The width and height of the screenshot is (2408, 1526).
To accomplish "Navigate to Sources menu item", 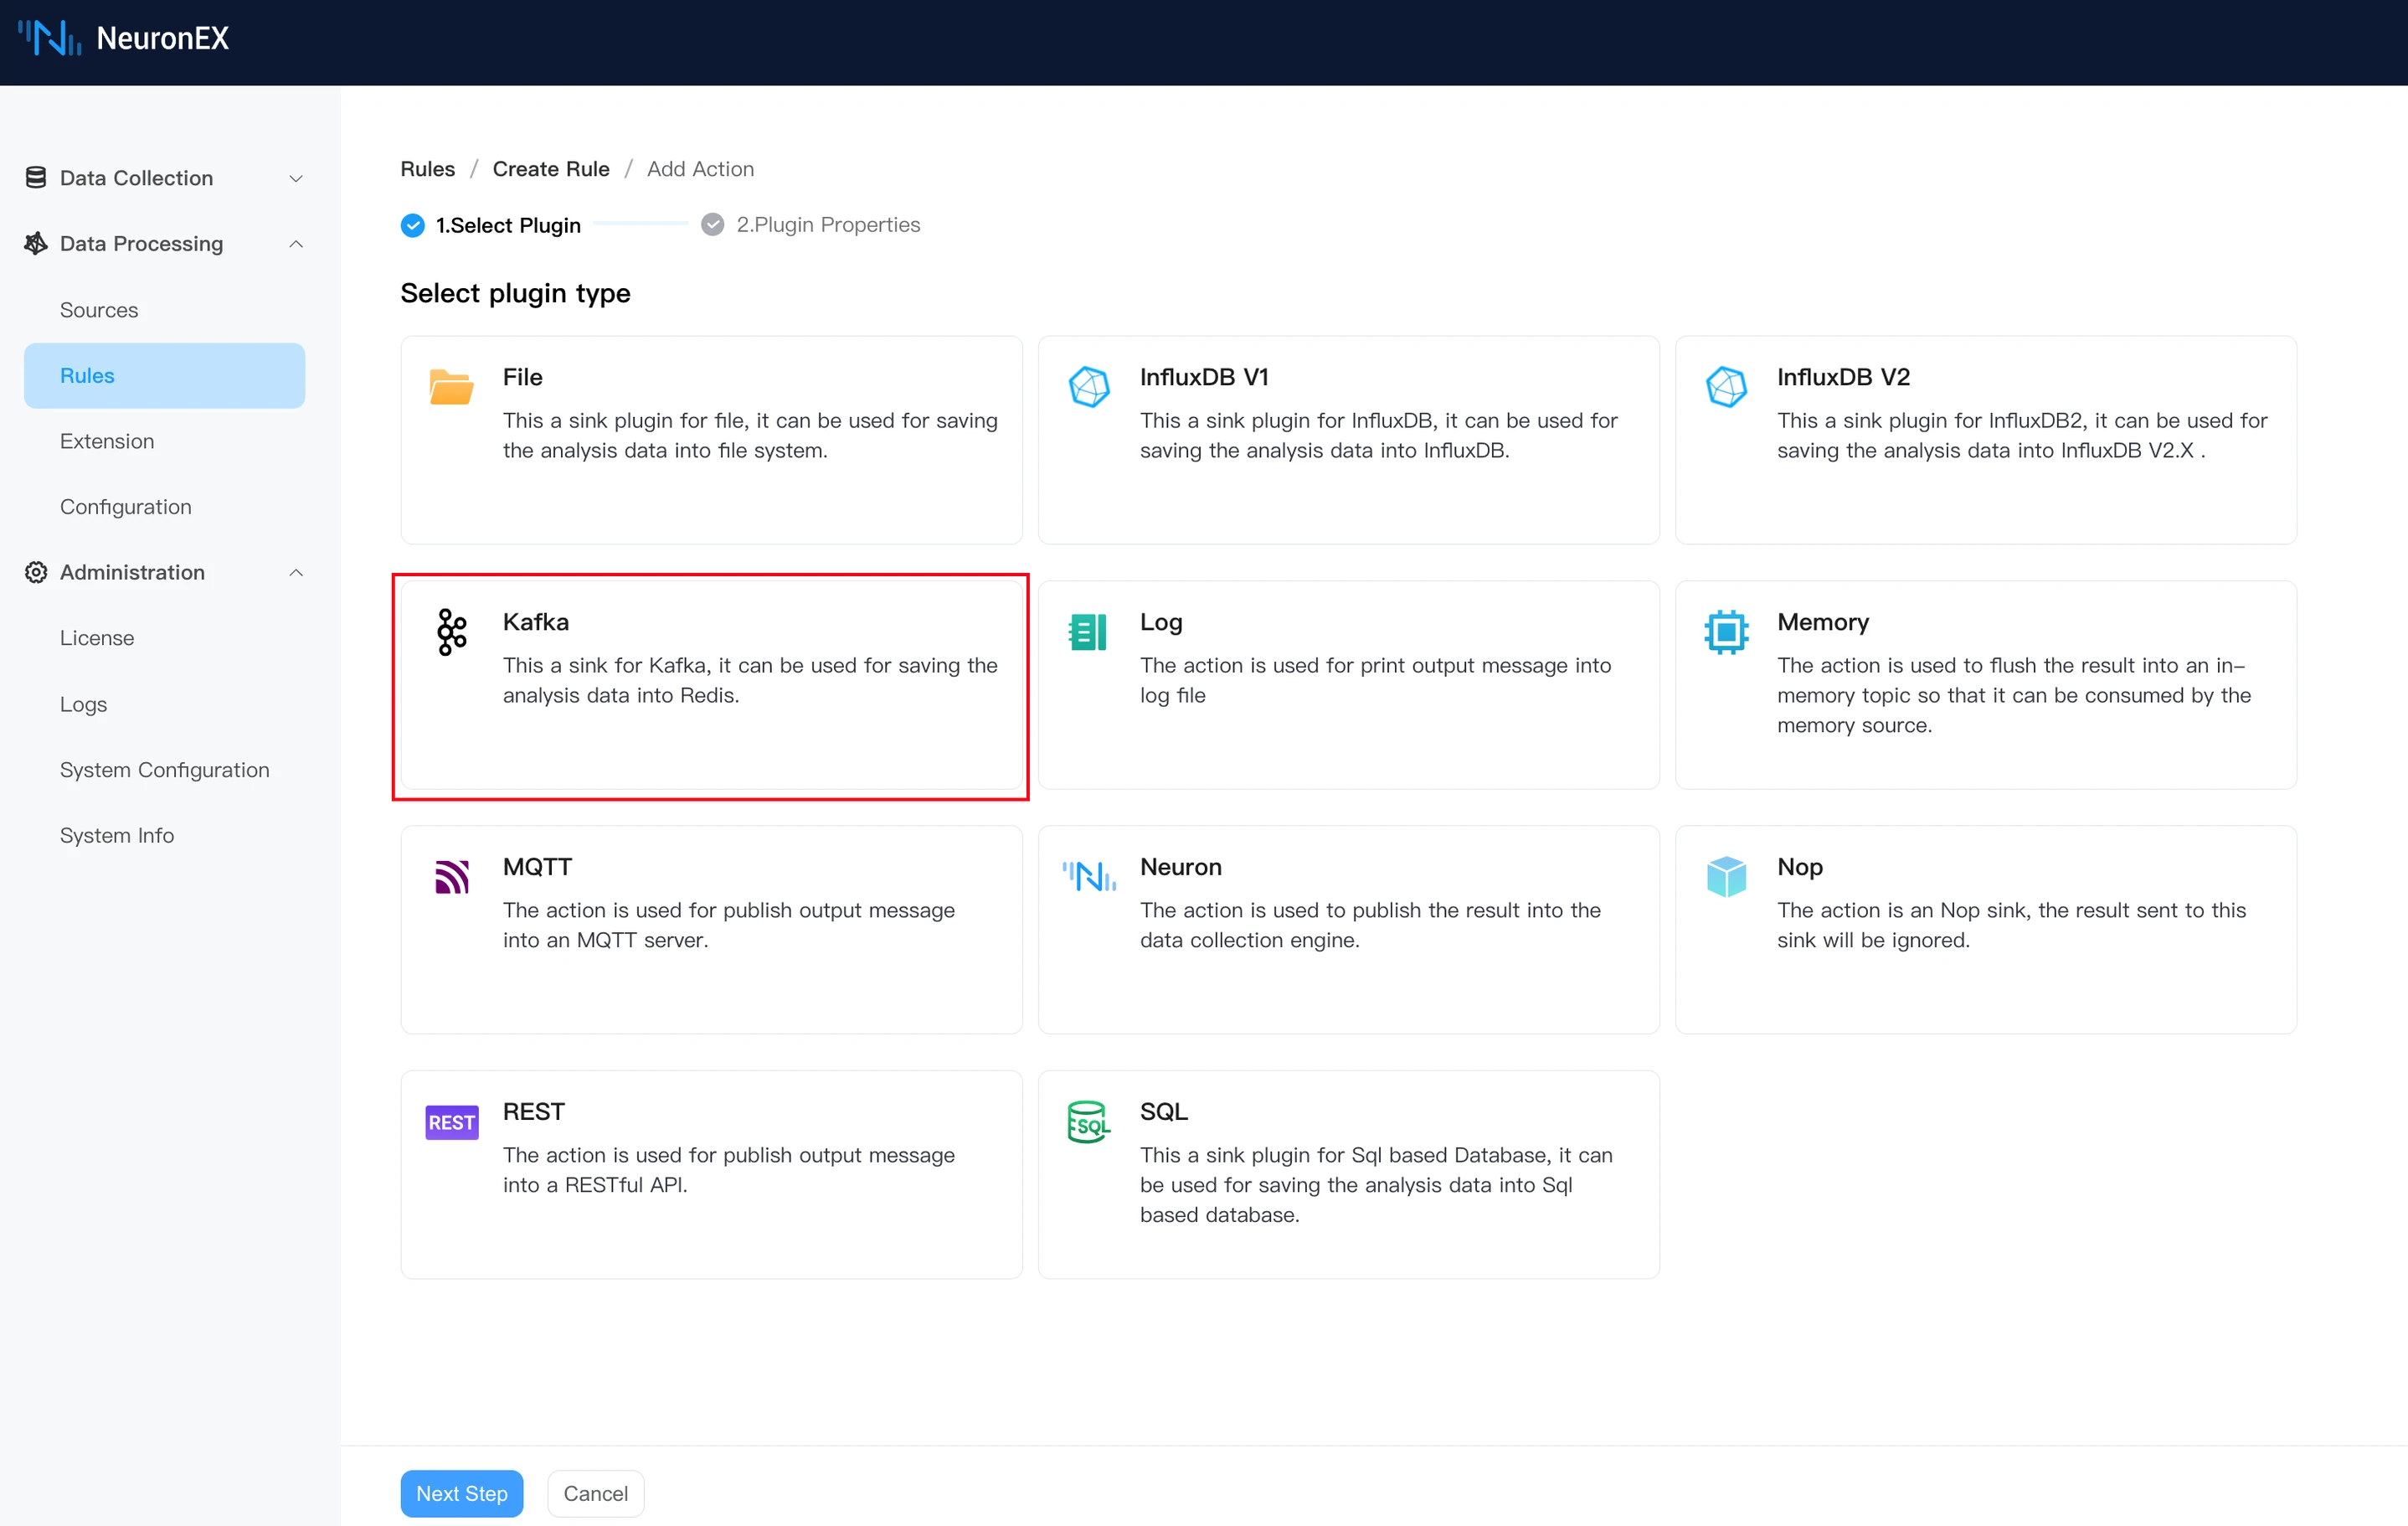I will coord(98,309).
